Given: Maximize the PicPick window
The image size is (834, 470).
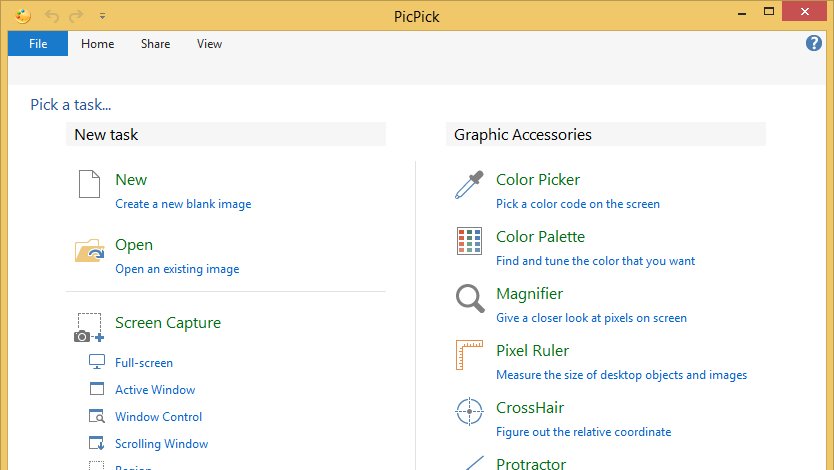Looking at the screenshot, I should coord(769,12).
